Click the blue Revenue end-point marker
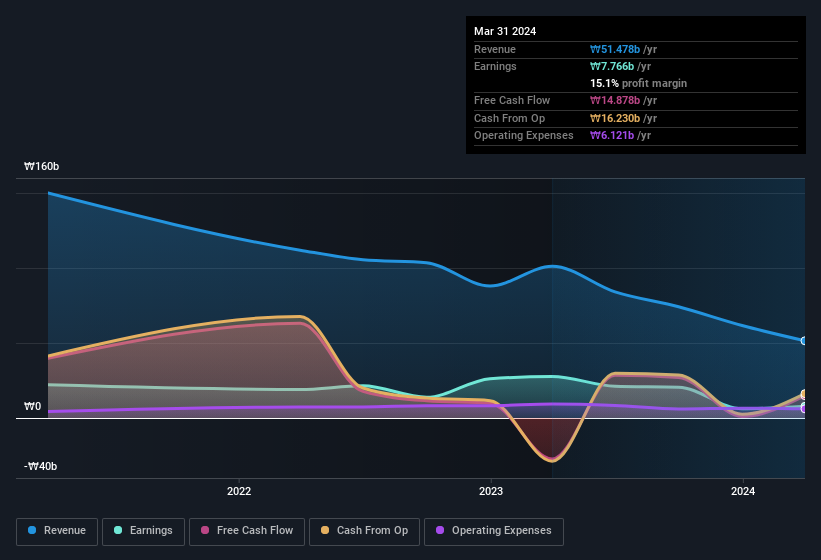Viewport: 821px width, 560px height. [x=804, y=341]
